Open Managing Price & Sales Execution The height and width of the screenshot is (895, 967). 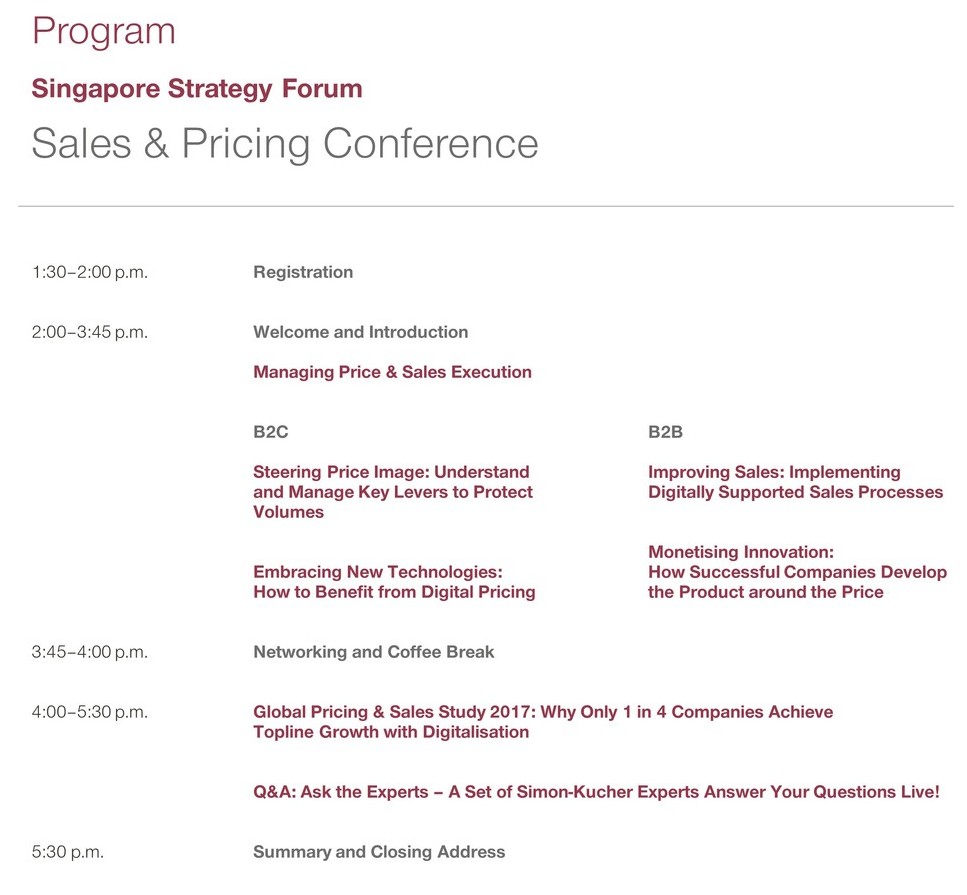click(x=392, y=372)
